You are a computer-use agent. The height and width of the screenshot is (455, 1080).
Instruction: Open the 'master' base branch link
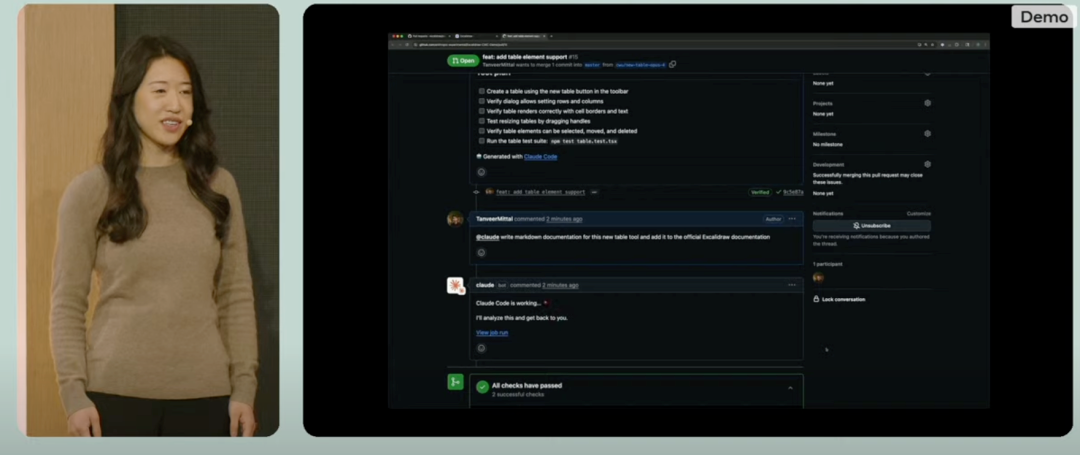tap(592, 65)
